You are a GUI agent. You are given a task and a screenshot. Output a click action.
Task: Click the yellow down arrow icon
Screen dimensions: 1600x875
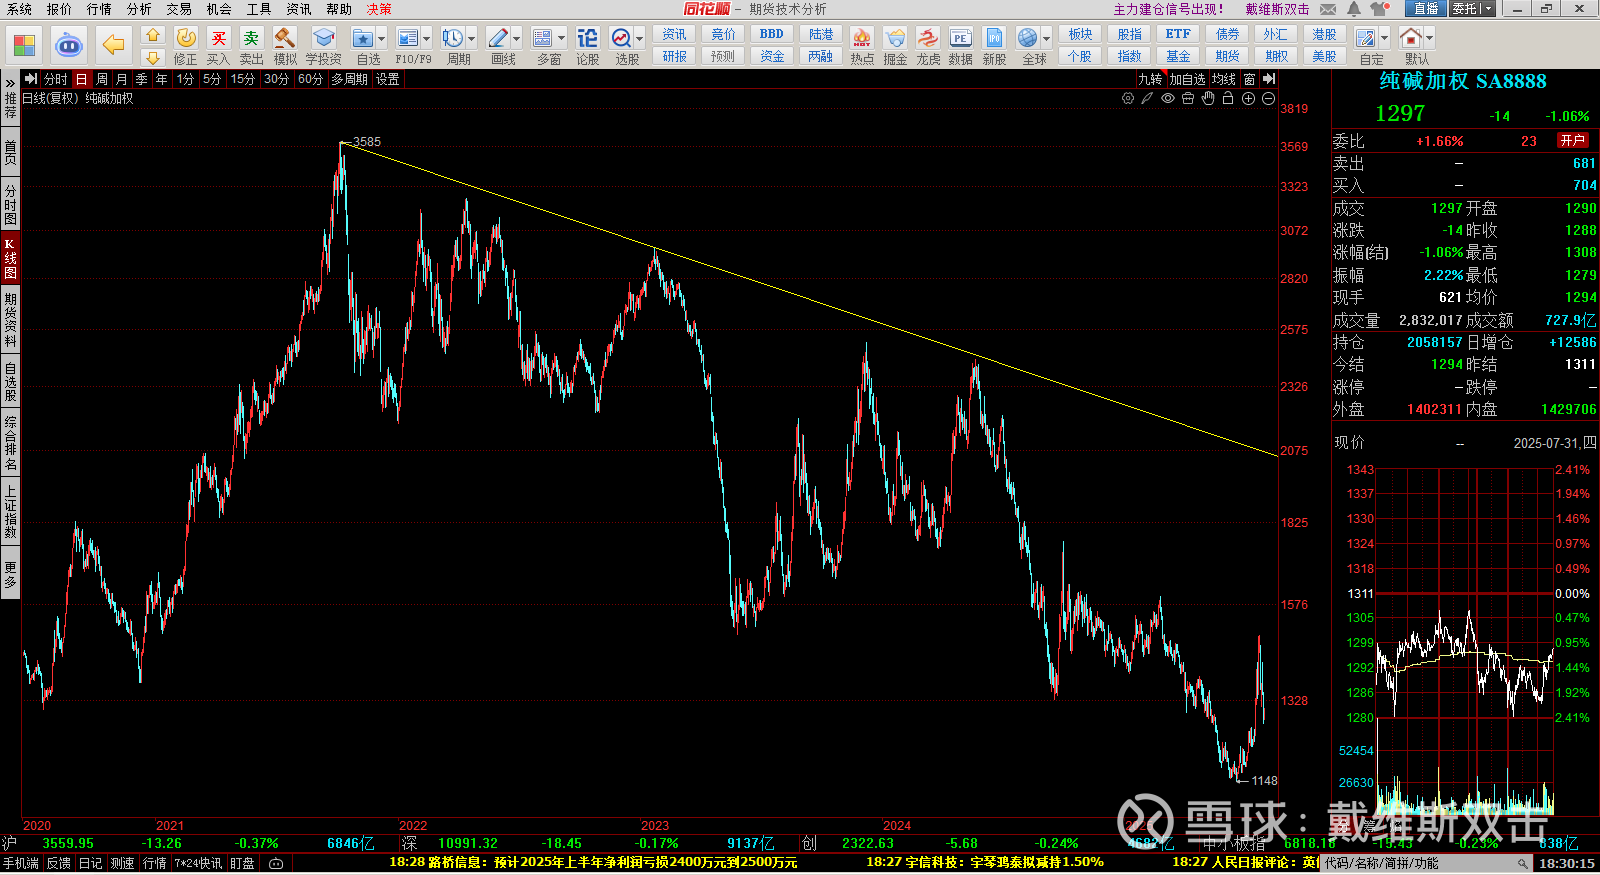click(x=152, y=58)
